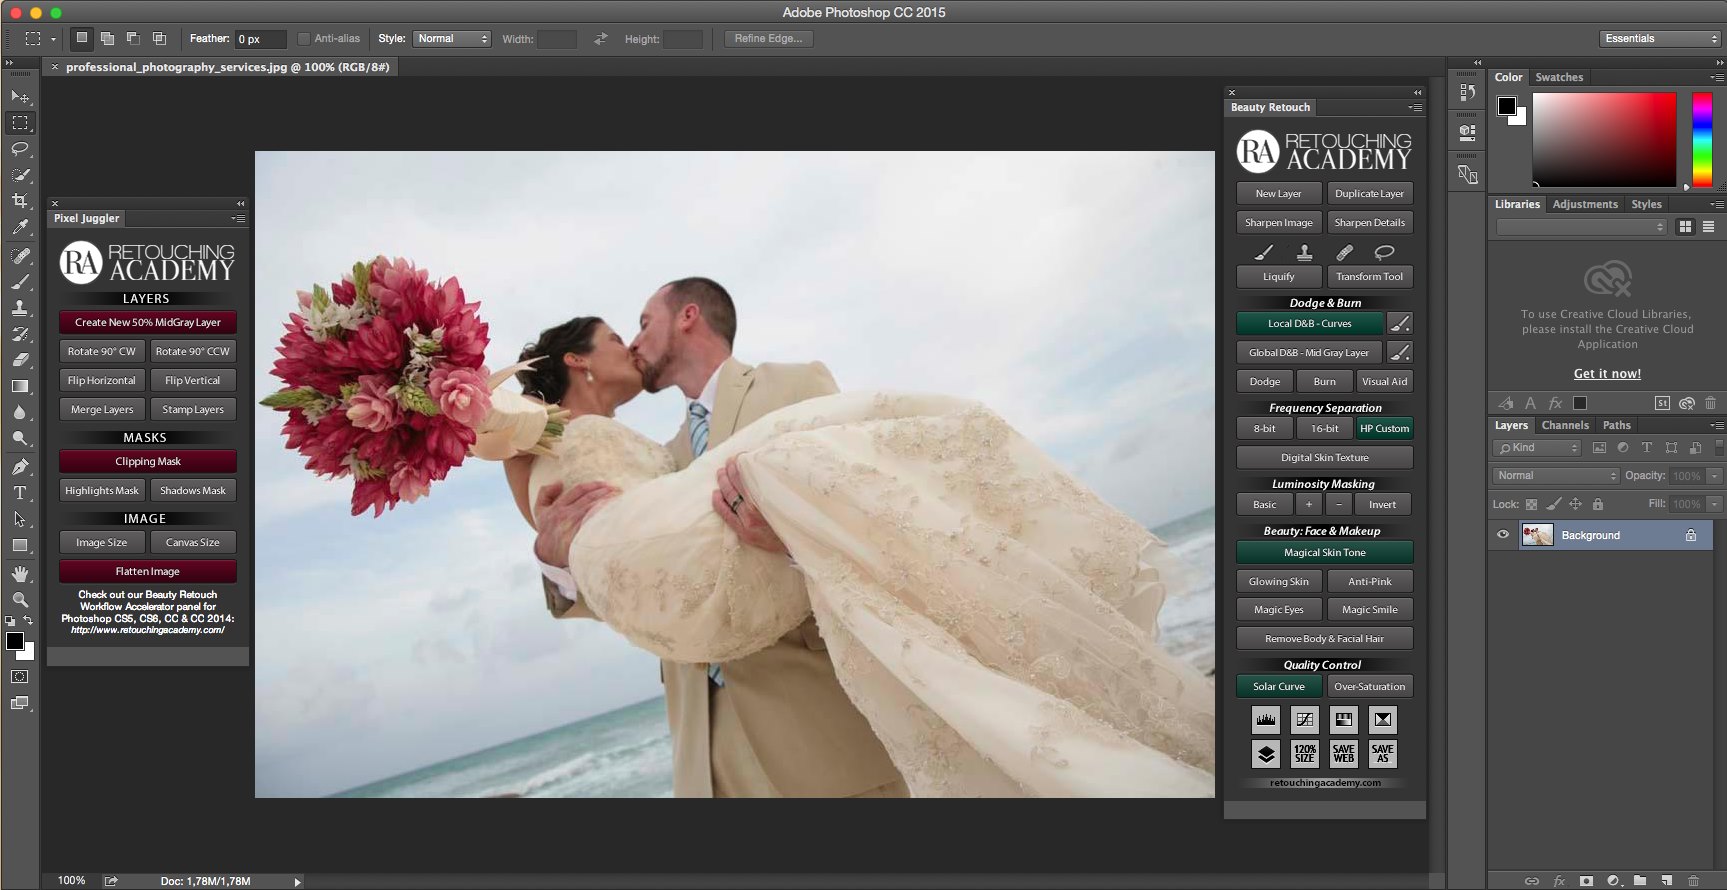Select the Gradient tool

click(x=20, y=386)
